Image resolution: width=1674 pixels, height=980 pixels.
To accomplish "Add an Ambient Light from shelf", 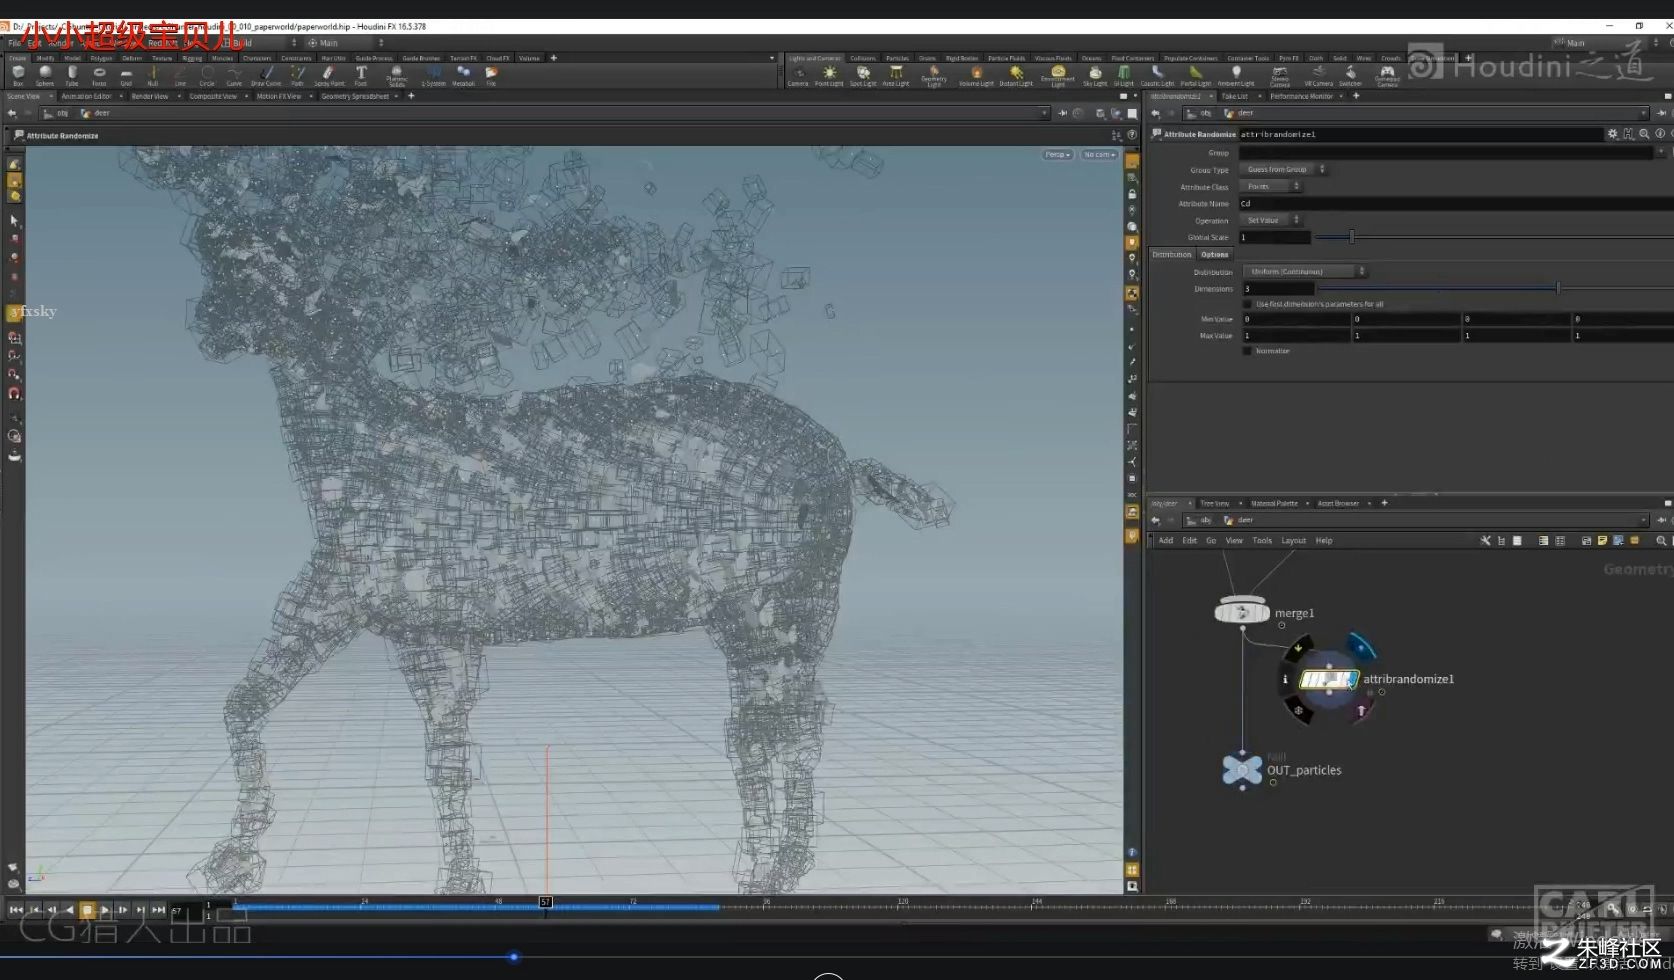I will [x=1236, y=76].
